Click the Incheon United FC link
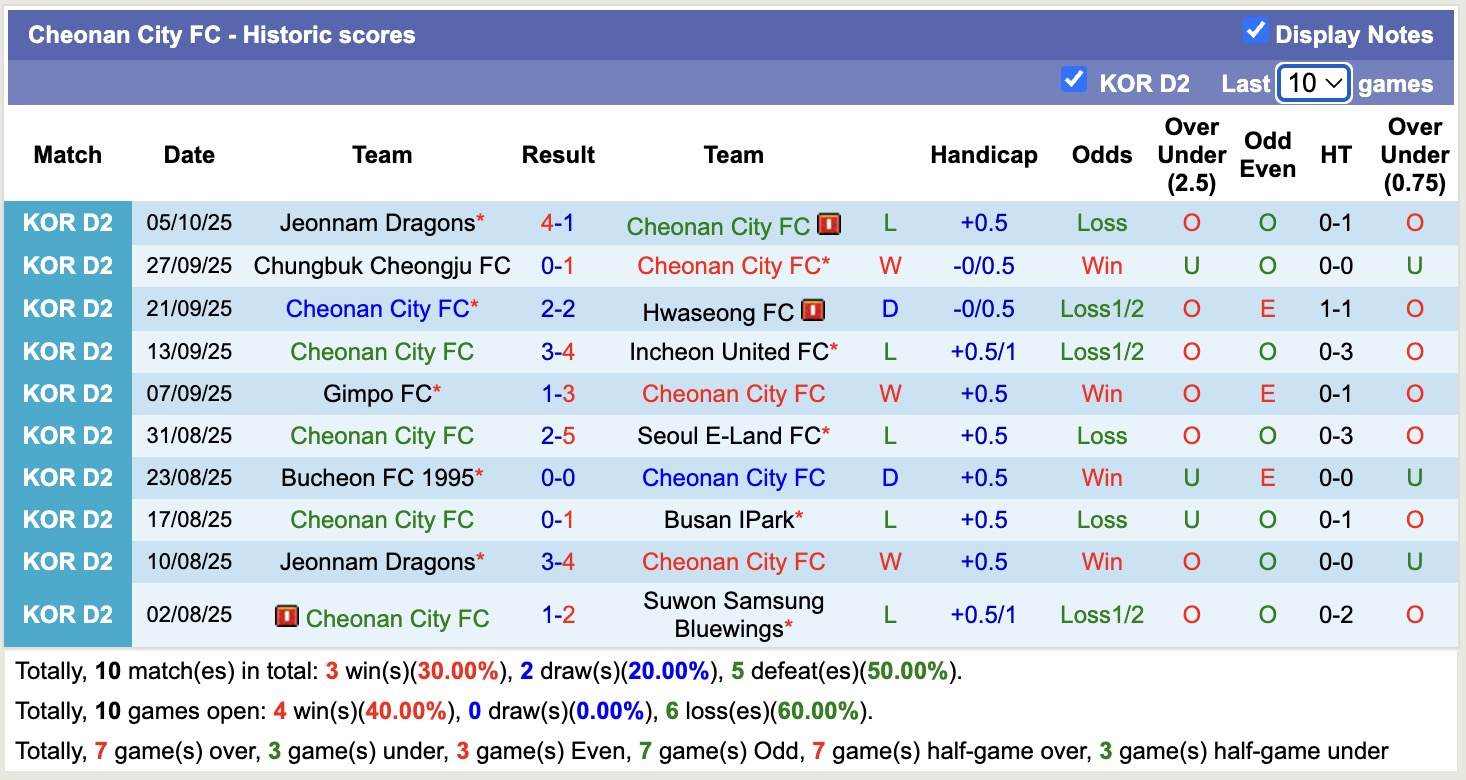The height and width of the screenshot is (780, 1466). (x=728, y=351)
